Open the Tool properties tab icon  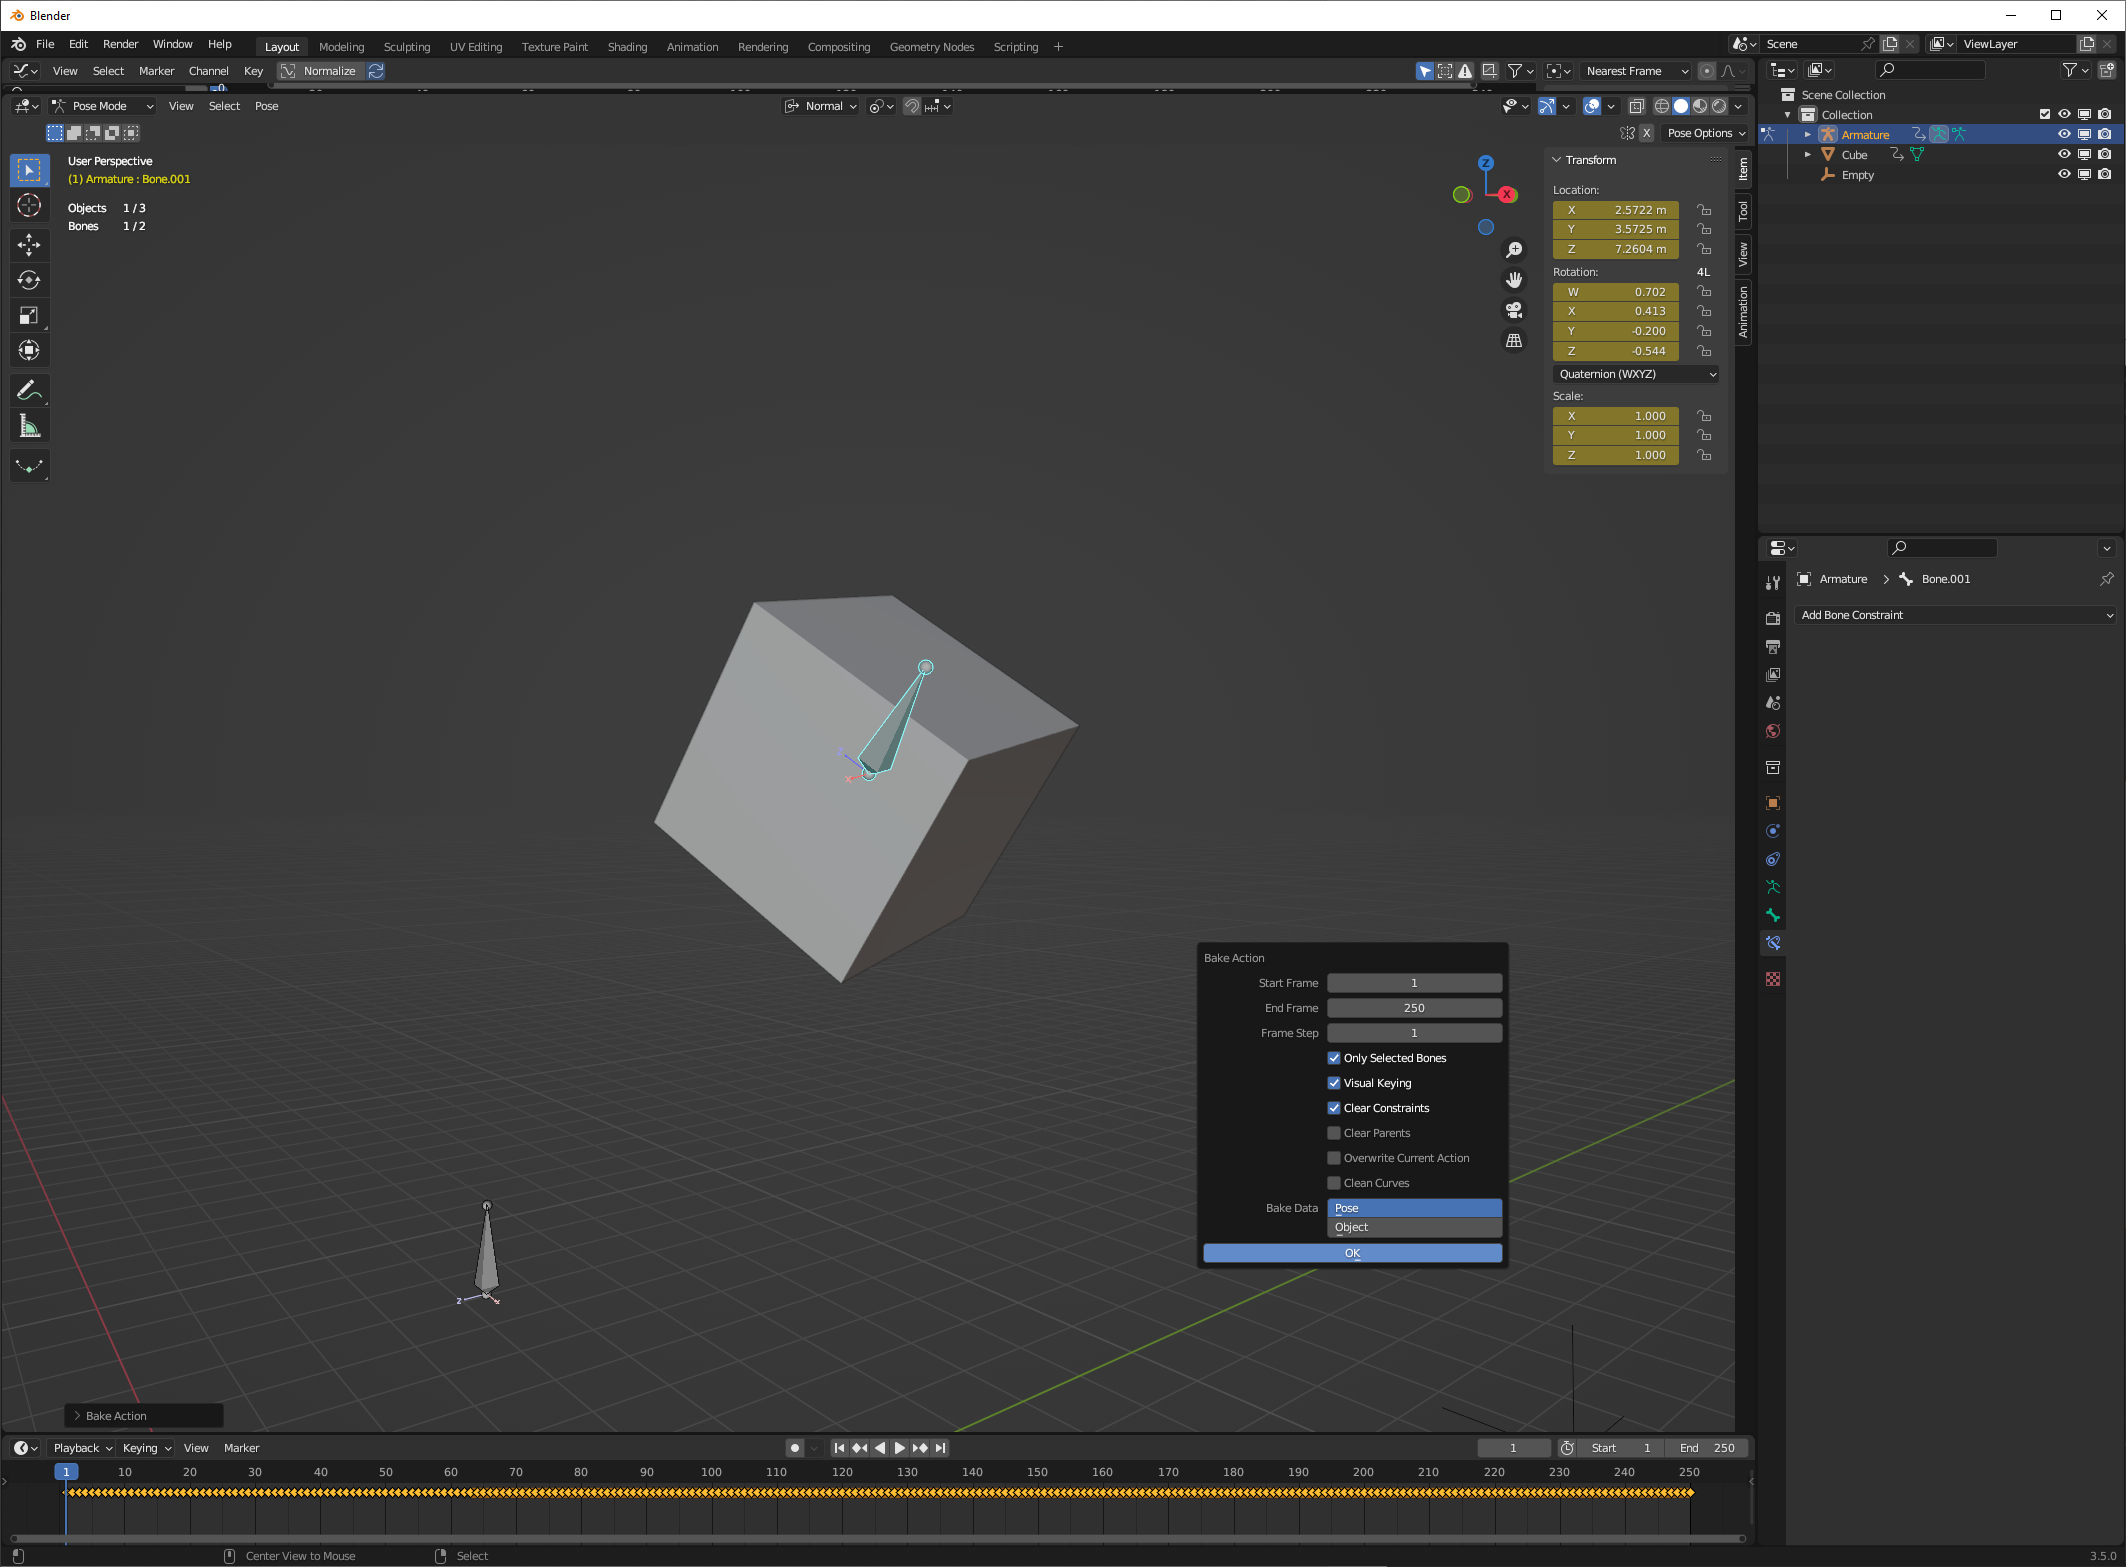[1773, 582]
